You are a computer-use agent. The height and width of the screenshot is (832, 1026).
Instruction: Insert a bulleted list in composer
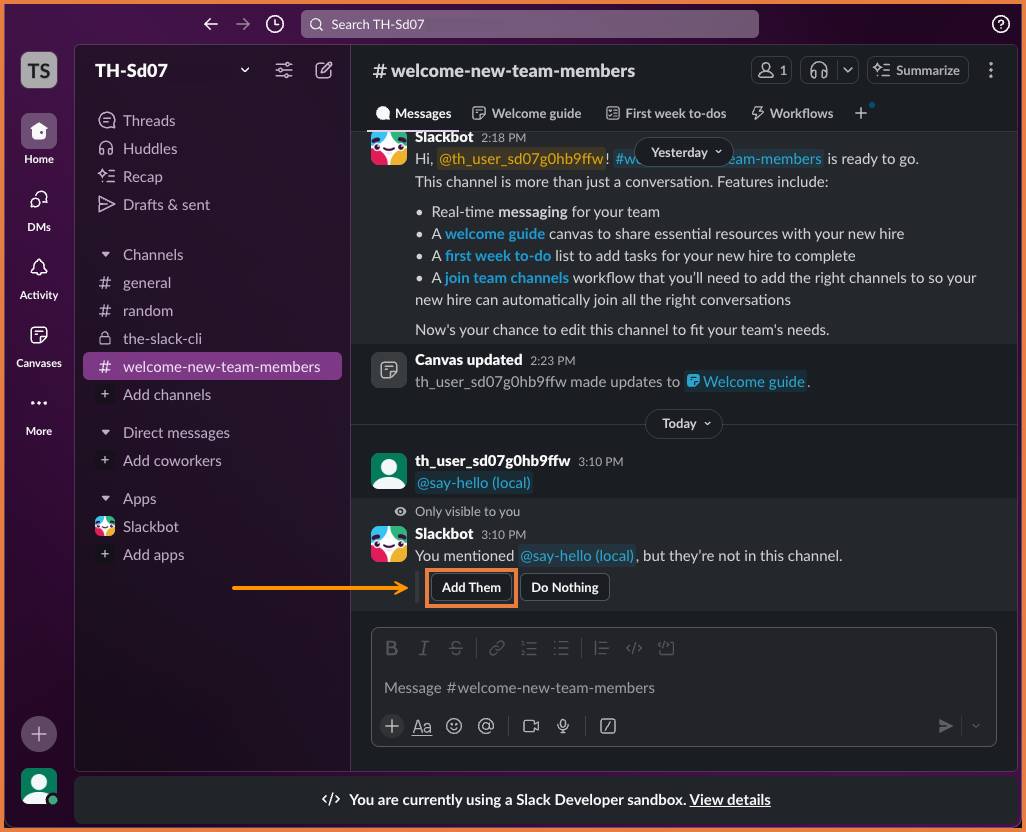click(x=561, y=648)
